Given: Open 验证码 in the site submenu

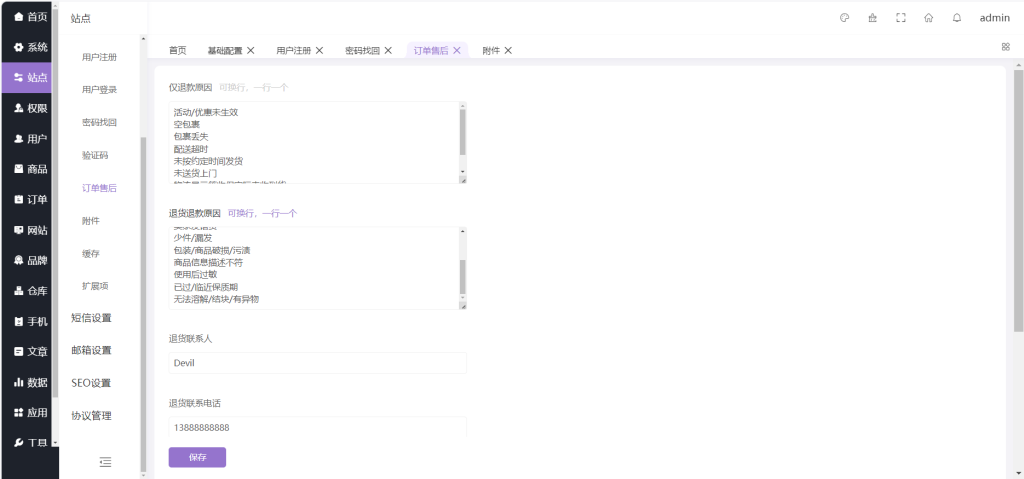Looking at the screenshot, I should pyautogui.click(x=95, y=156).
